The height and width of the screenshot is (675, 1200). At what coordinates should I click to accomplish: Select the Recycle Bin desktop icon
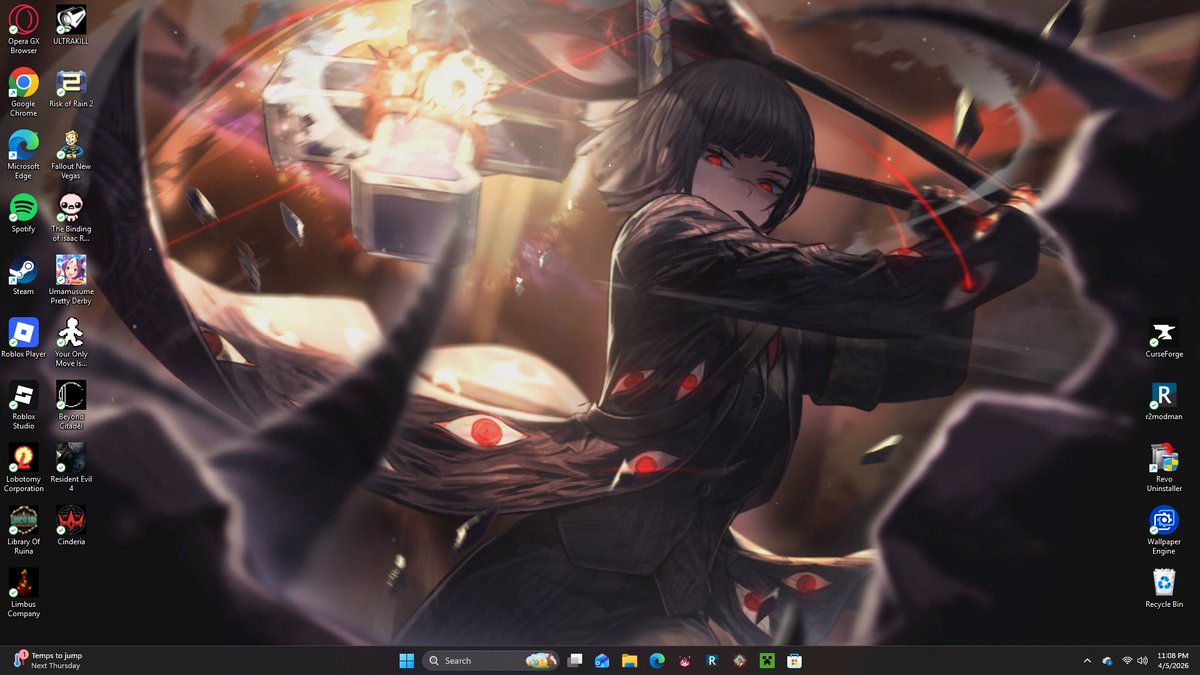(1164, 589)
